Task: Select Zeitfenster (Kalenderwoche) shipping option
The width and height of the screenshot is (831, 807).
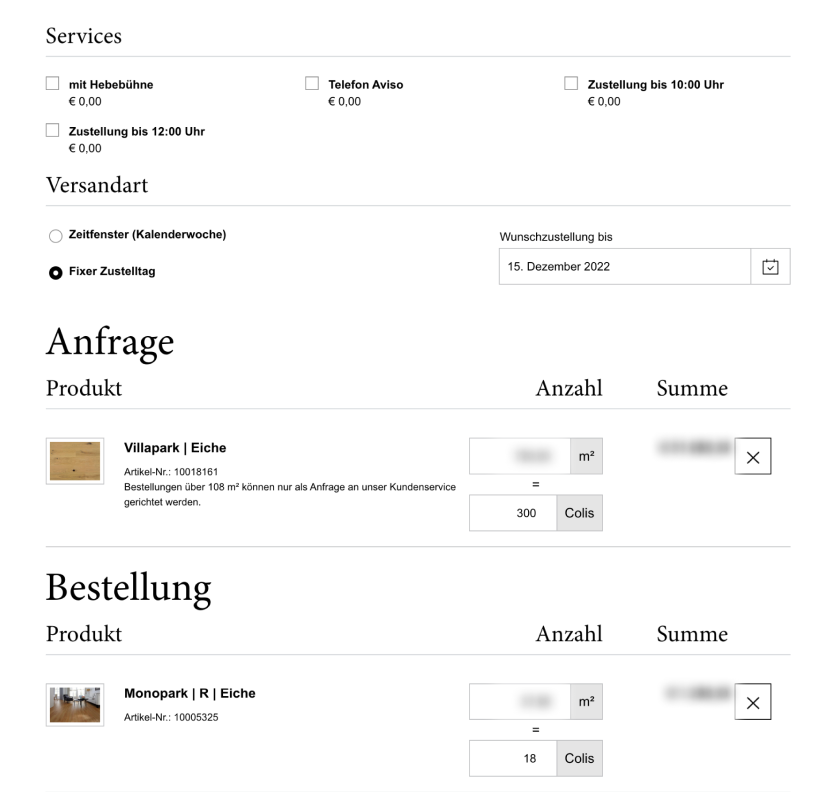Action: [x=56, y=236]
